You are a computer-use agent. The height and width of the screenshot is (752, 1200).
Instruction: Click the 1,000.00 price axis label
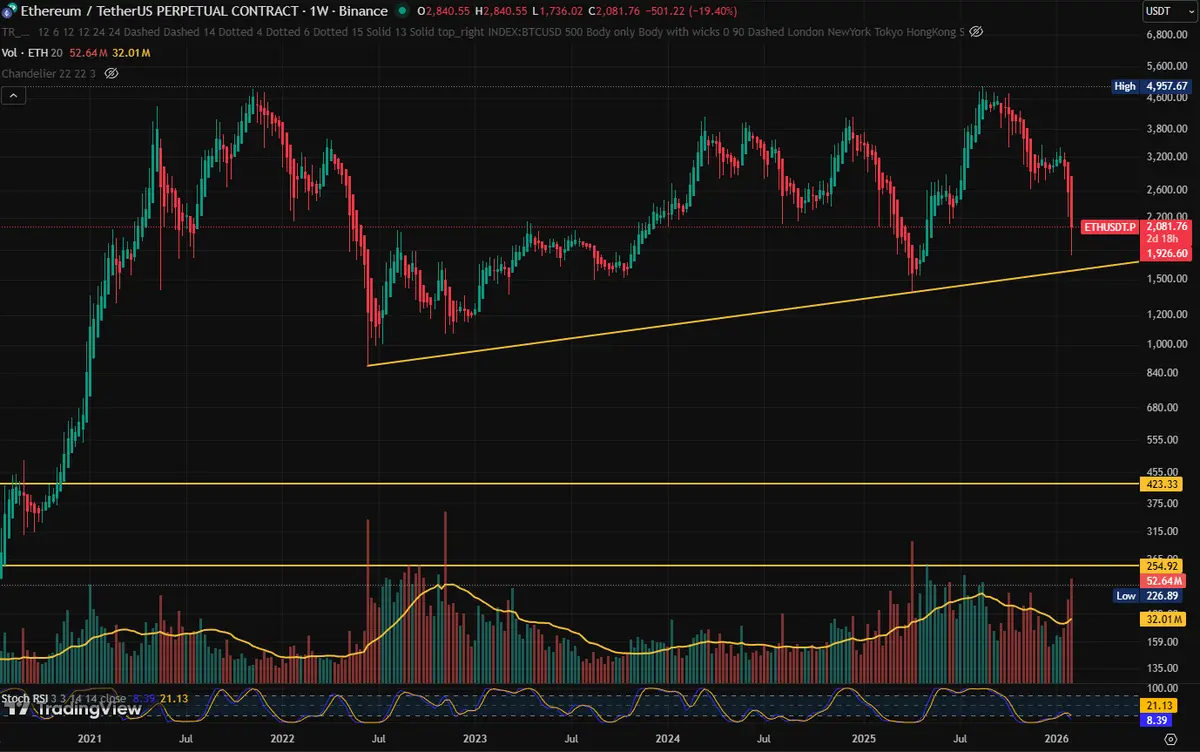pos(1166,345)
